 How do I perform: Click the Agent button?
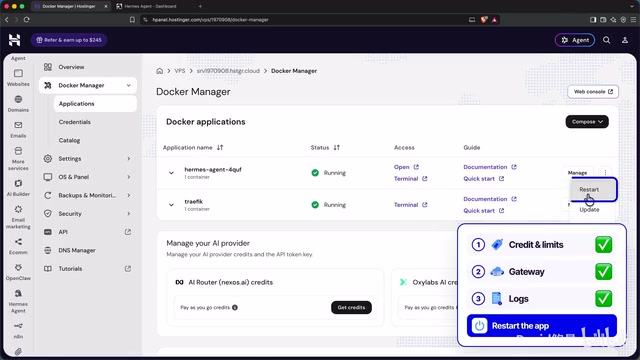575,40
